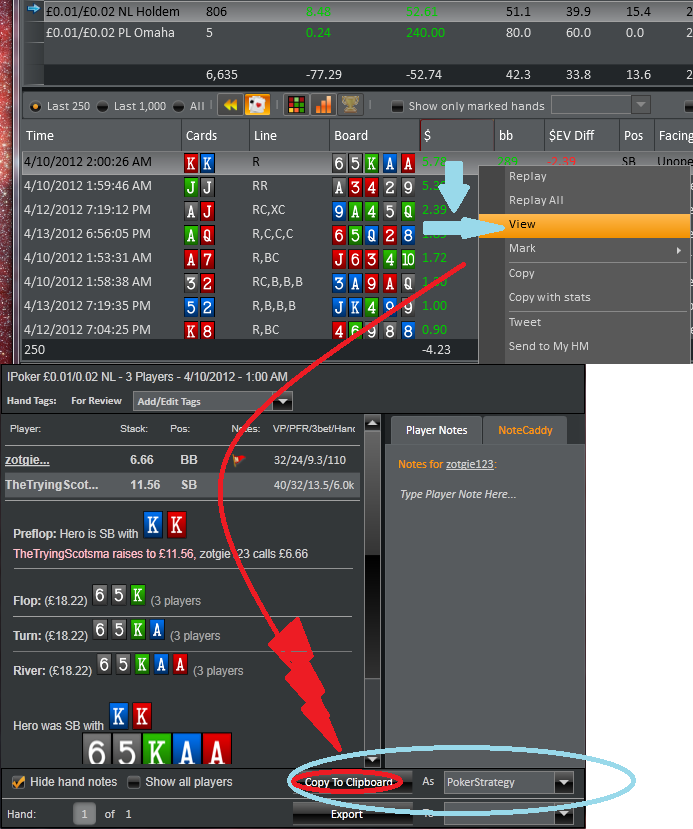Open the Export destination dropdown arrow
This screenshot has width=693, height=829.
(563, 815)
